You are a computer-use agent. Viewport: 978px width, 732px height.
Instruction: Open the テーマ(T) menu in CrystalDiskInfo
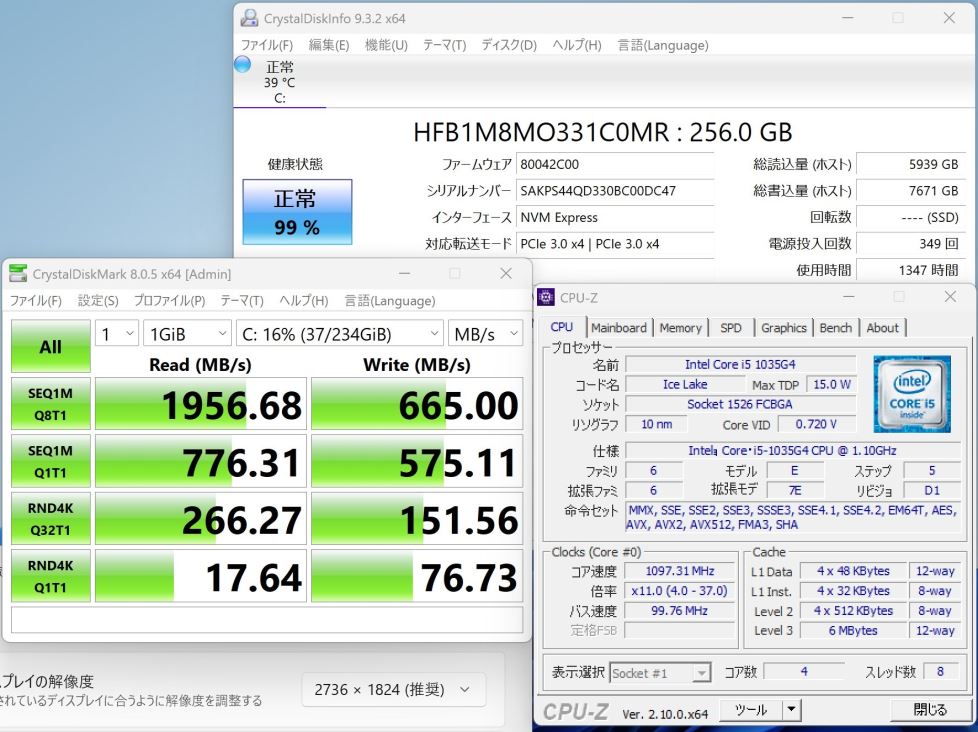pos(444,45)
